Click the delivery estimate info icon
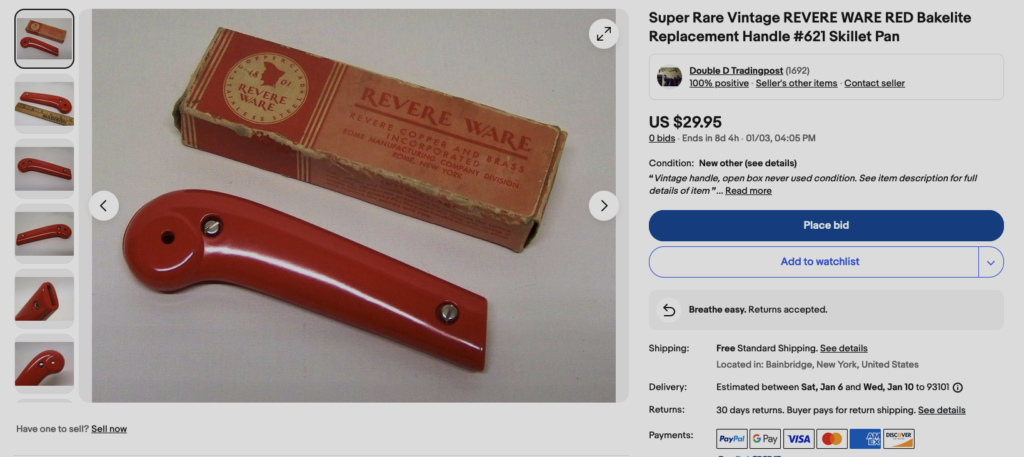The image size is (1024, 457). [x=957, y=387]
